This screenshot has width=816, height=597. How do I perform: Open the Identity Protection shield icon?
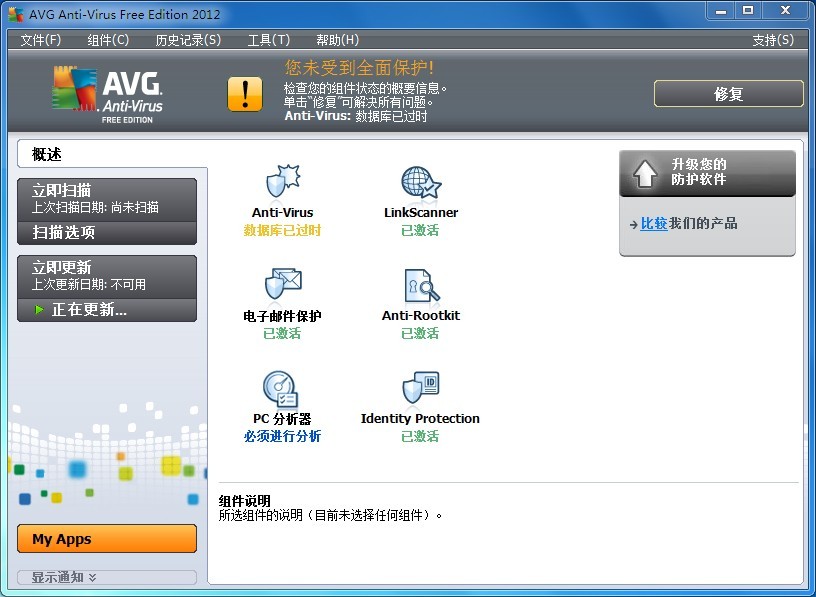[x=420, y=388]
